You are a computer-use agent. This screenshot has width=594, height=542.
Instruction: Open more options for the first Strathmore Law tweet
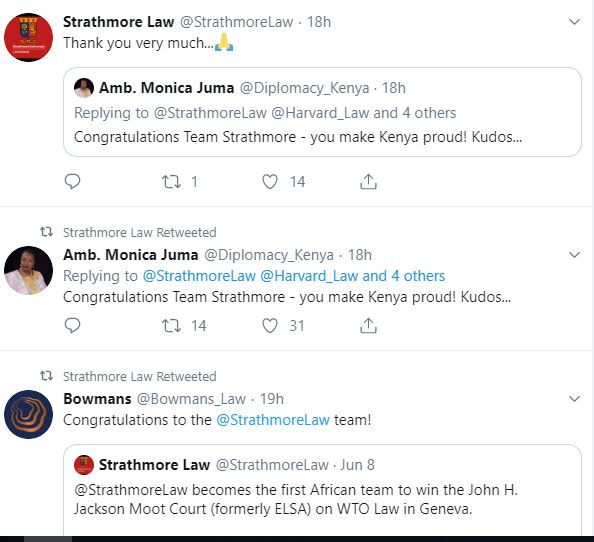pos(575,22)
